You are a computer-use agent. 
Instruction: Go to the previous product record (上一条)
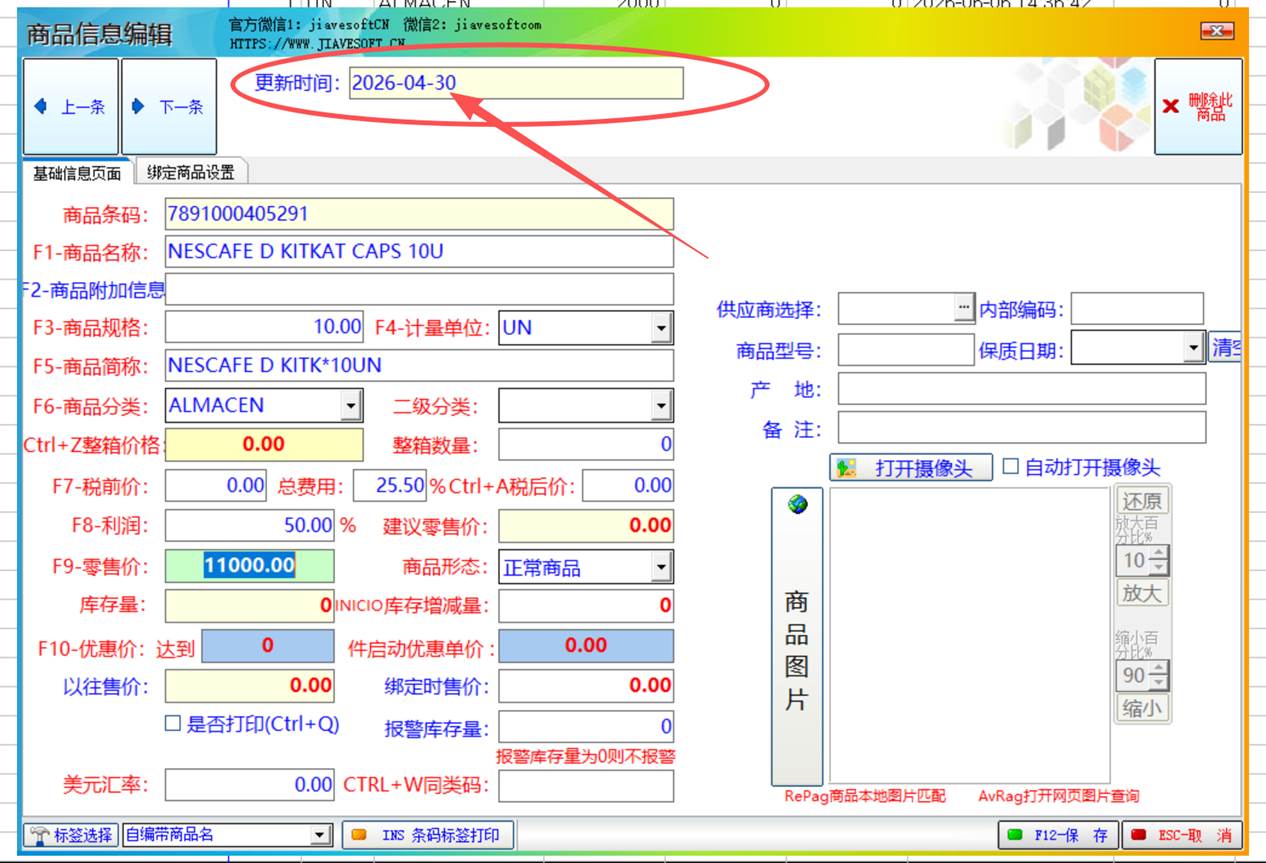click(x=70, y=106)
